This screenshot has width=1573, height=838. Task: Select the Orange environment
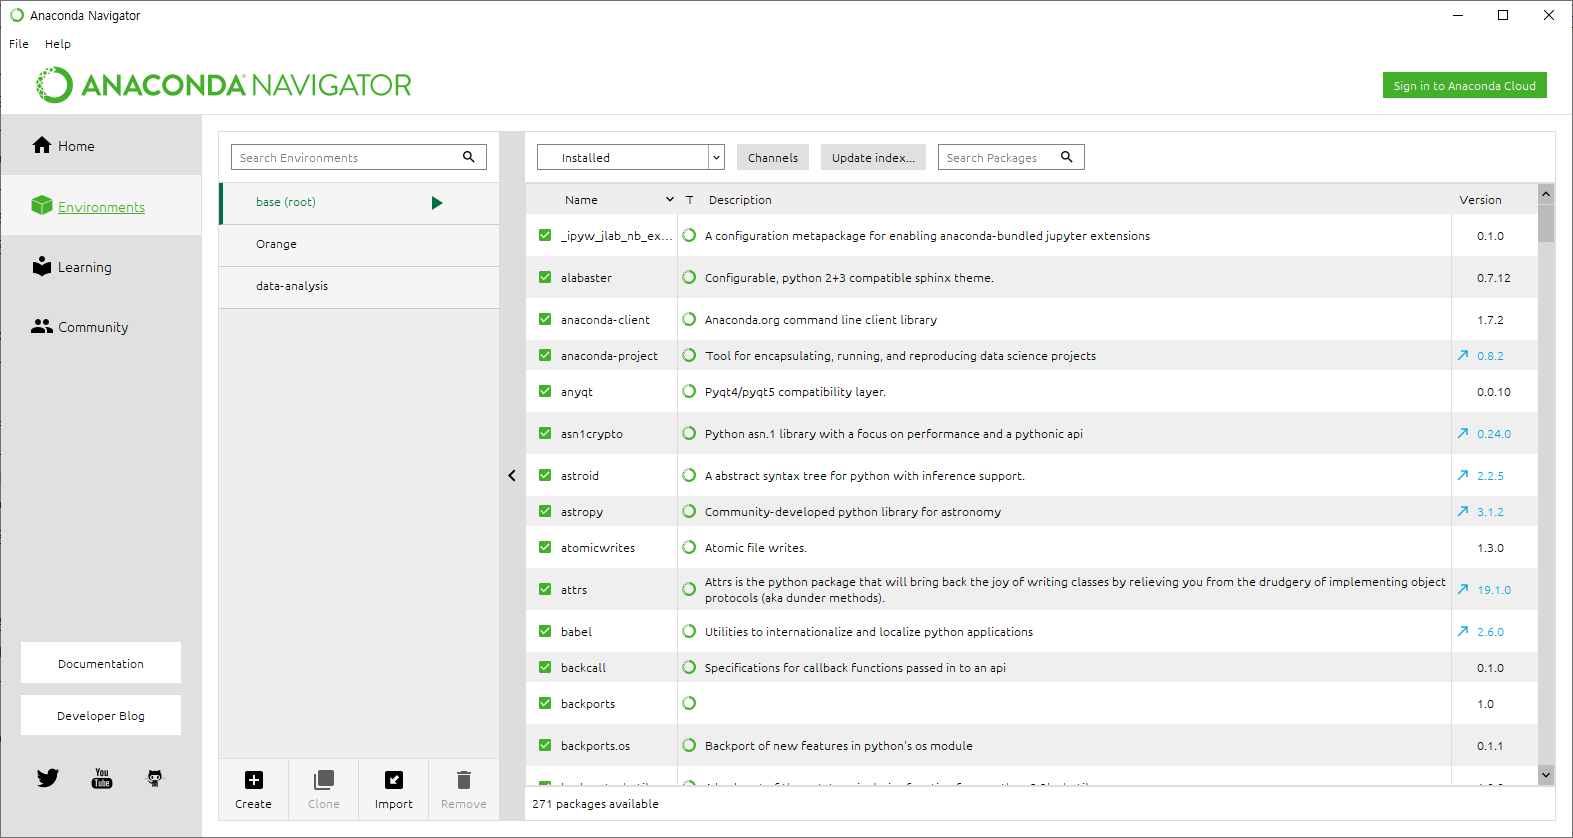point(359,244)
